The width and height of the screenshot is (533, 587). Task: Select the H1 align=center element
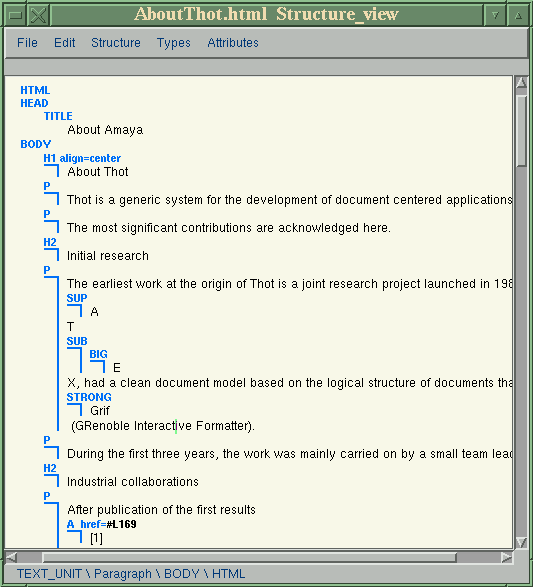(x=82, y=158)
